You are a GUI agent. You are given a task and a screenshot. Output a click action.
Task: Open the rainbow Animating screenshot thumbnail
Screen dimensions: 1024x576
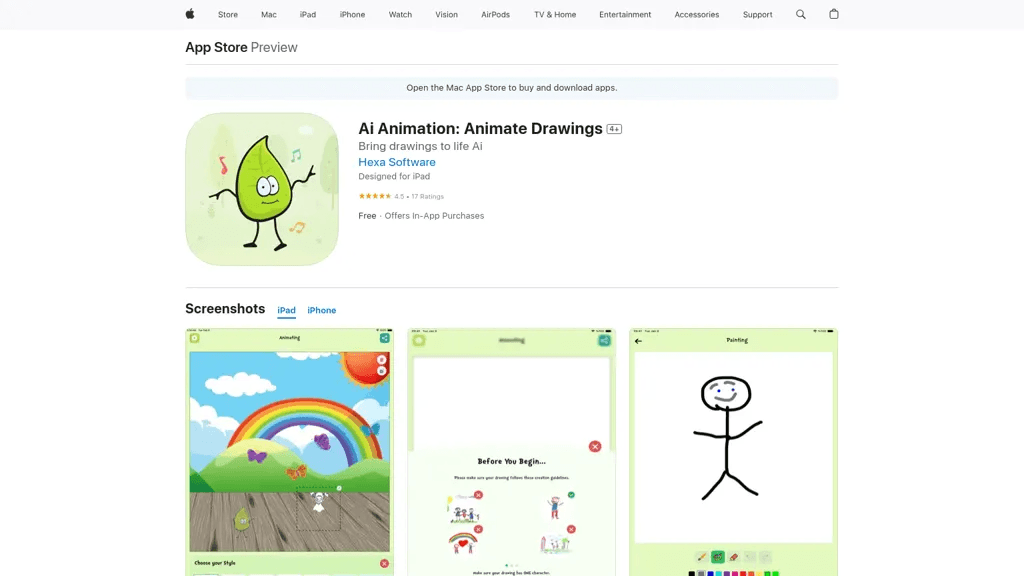289,452
